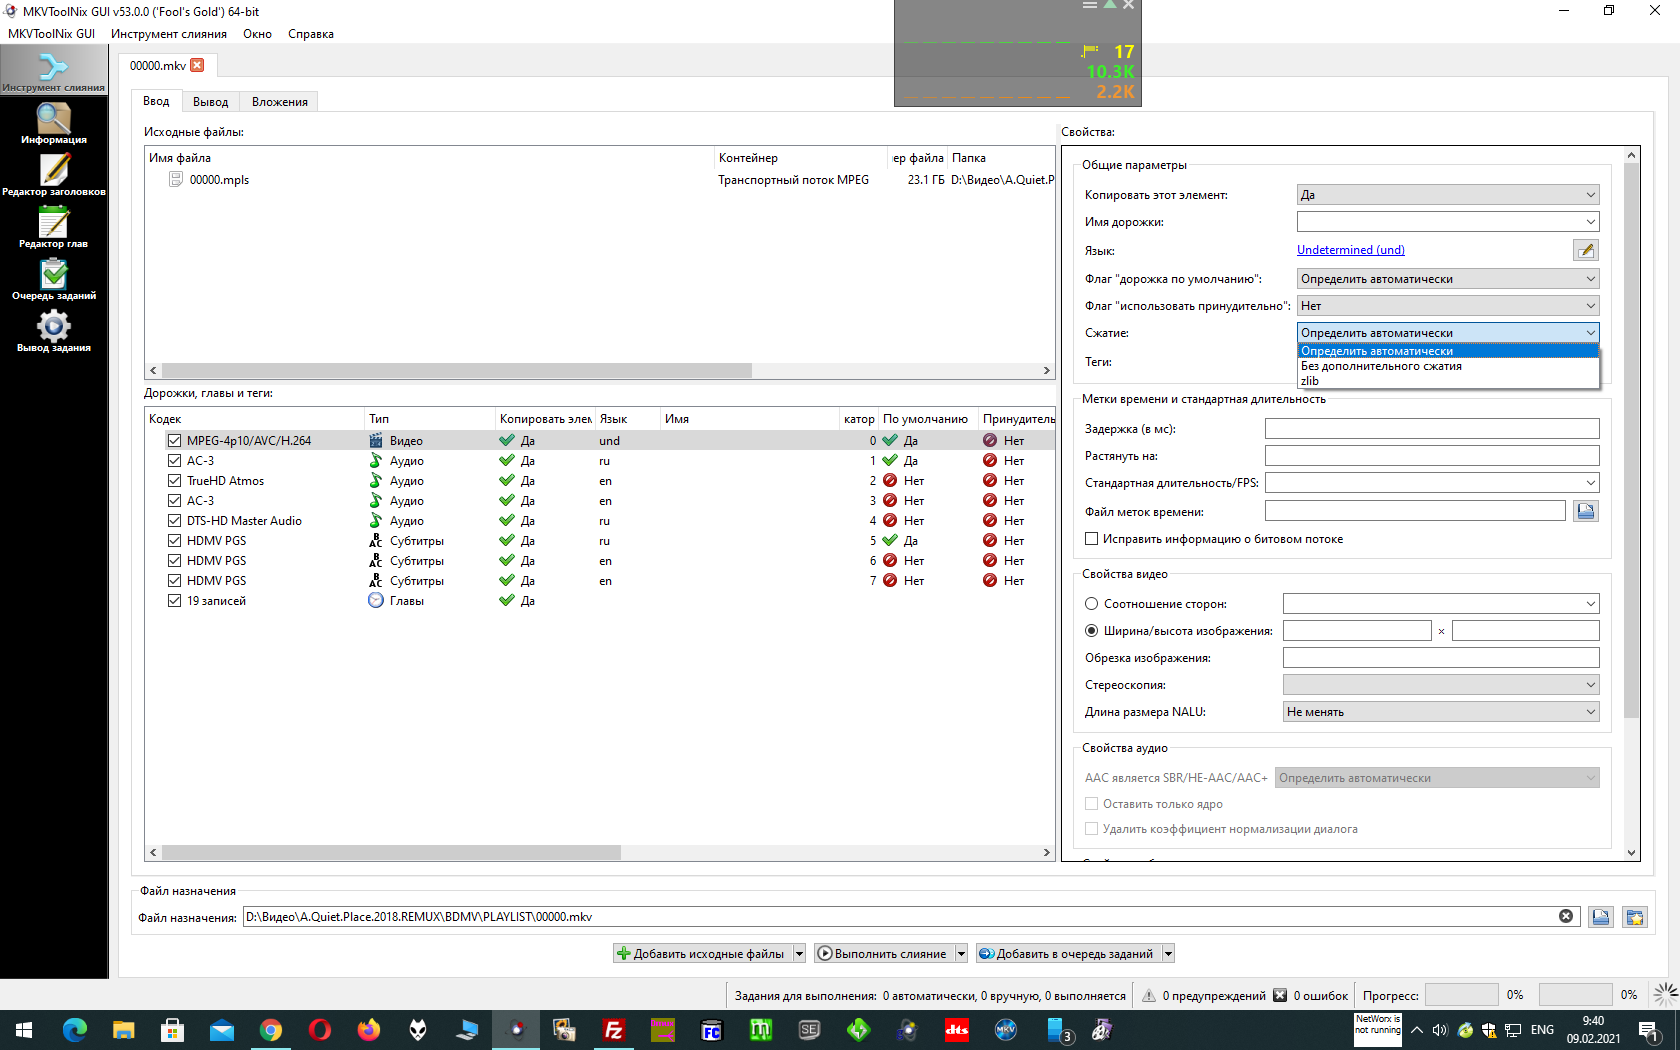Select the Соотношение сторон radio button
Image resolution: width=1680 pixels, height=1050 pixels.
1092,604
